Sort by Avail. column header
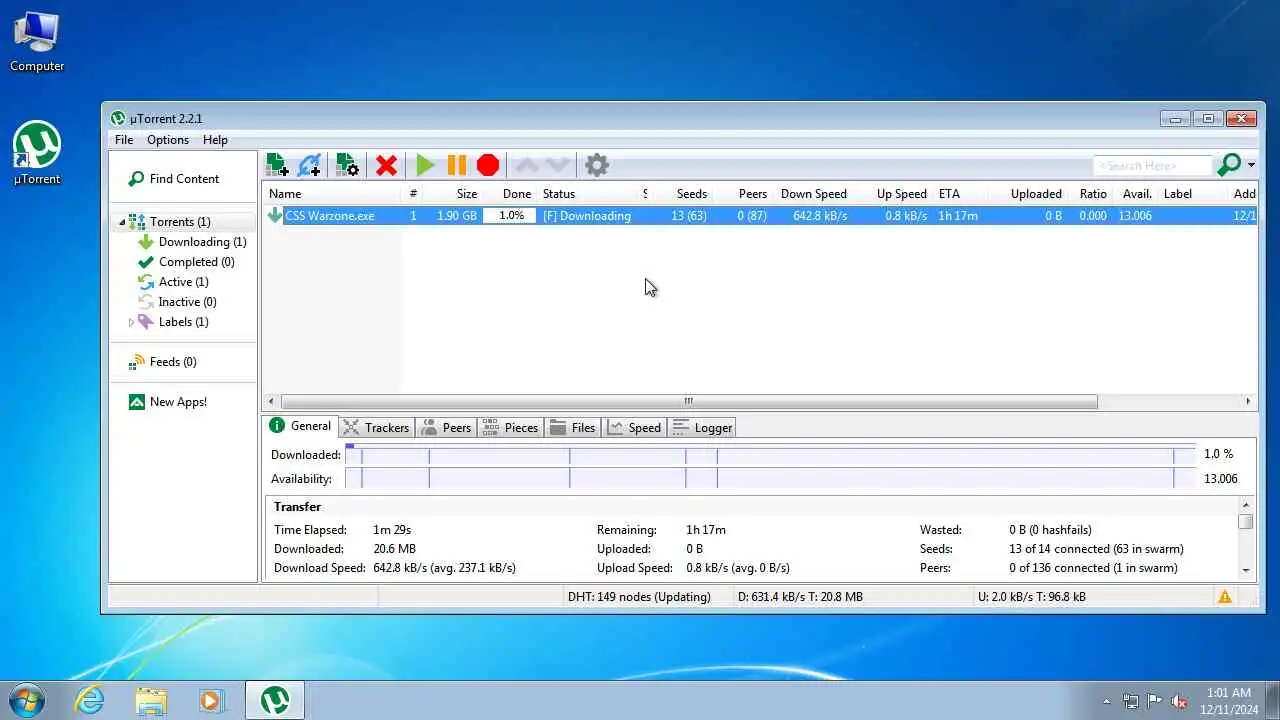 coord(1135,194)
